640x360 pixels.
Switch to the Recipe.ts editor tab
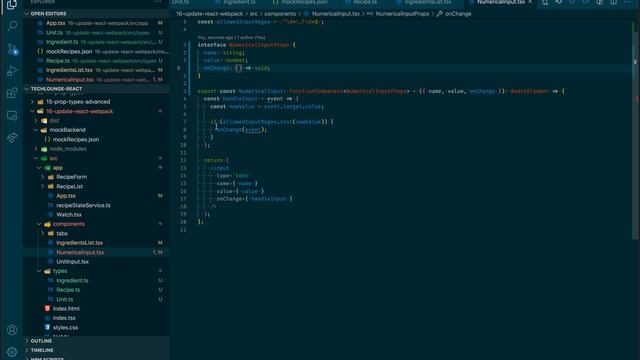(x=361, y=2)
